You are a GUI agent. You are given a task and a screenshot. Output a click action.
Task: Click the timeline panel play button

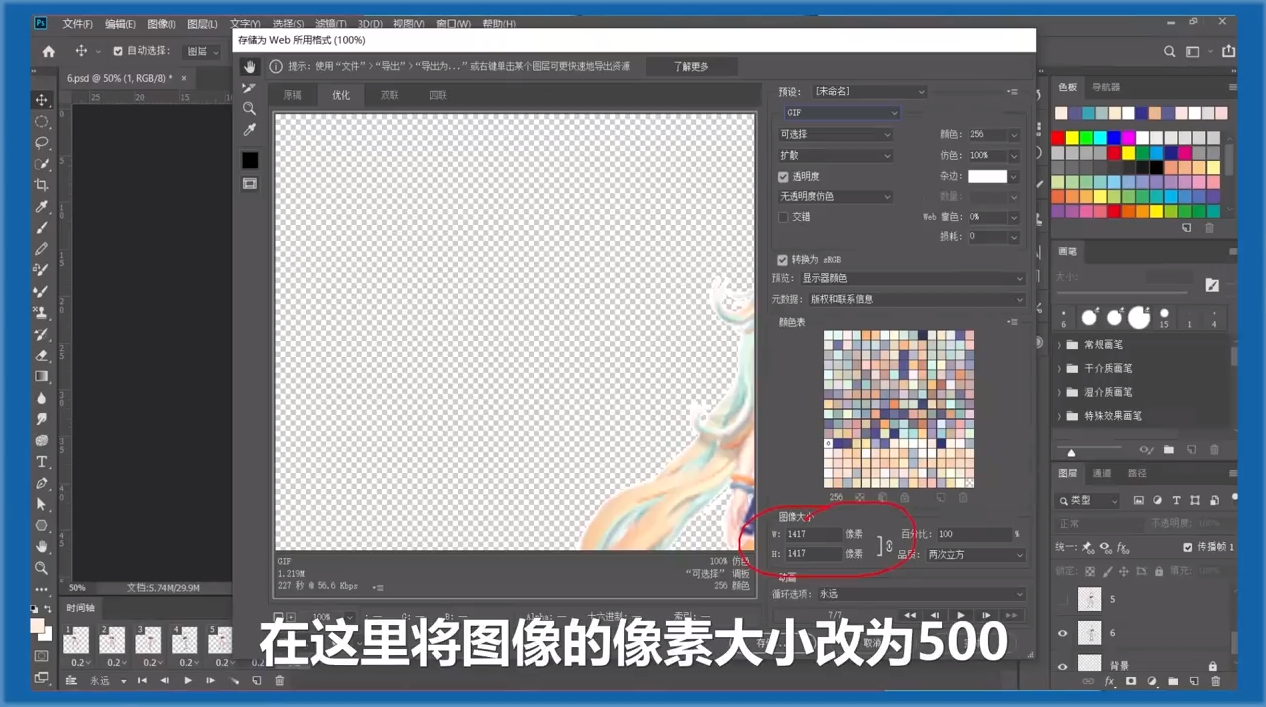[x=188, y=681]
